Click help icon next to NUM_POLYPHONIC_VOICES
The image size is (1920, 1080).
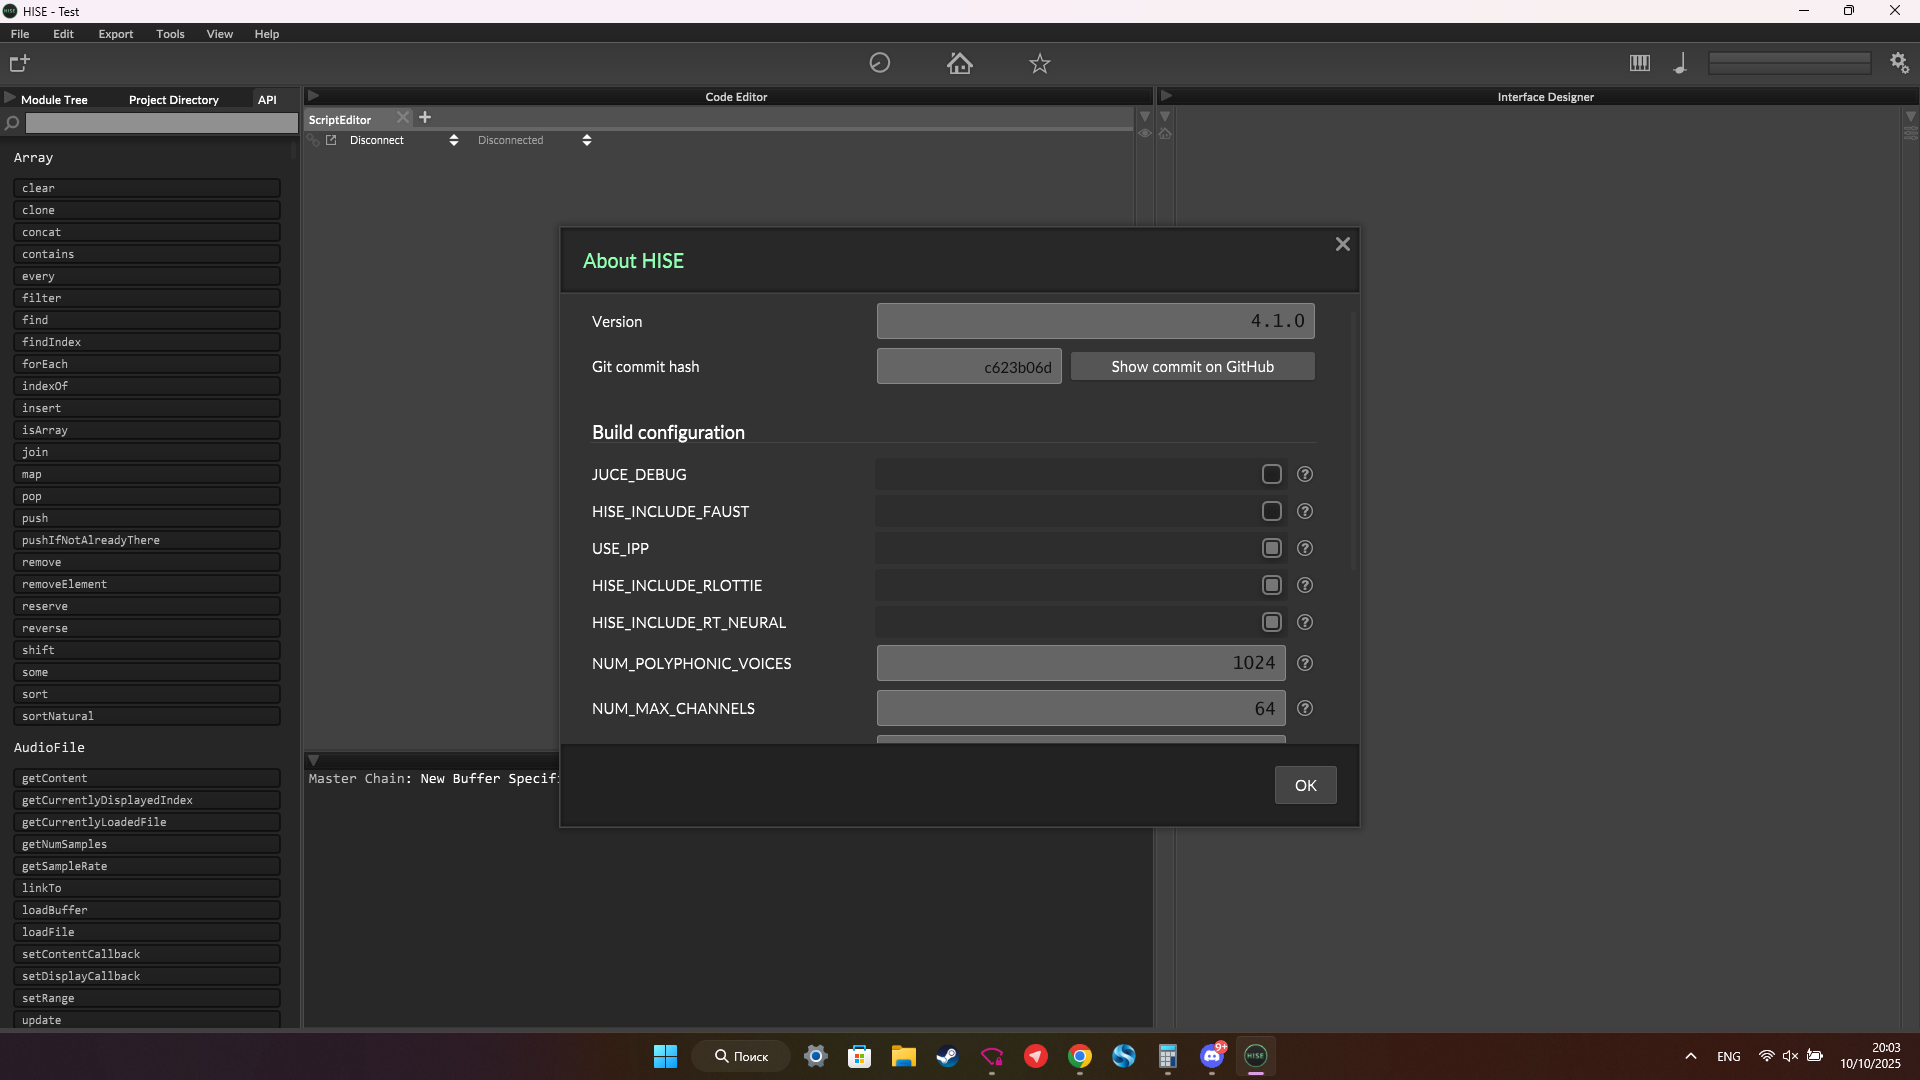click(x=1304, y=663)
